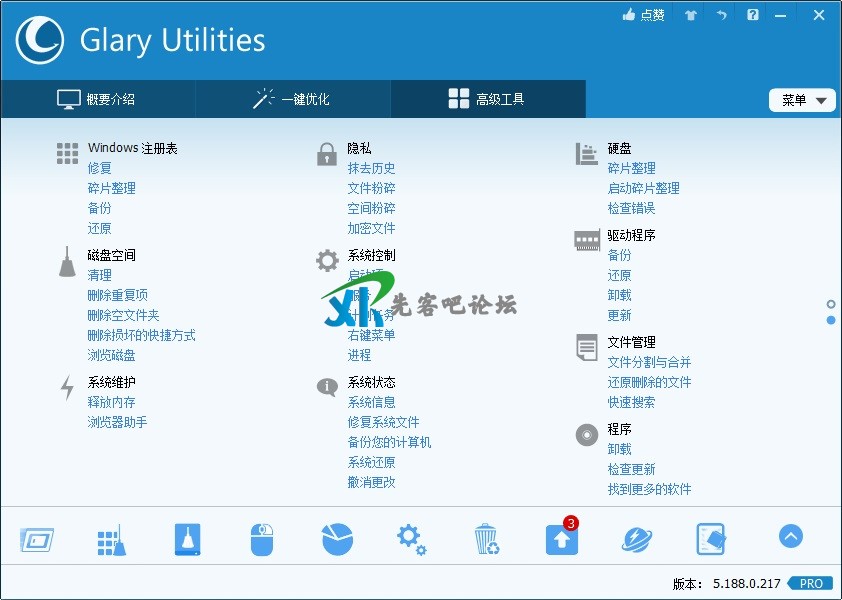
Task: Open the 文件分割与合并 link
Action: click(649, 362)
